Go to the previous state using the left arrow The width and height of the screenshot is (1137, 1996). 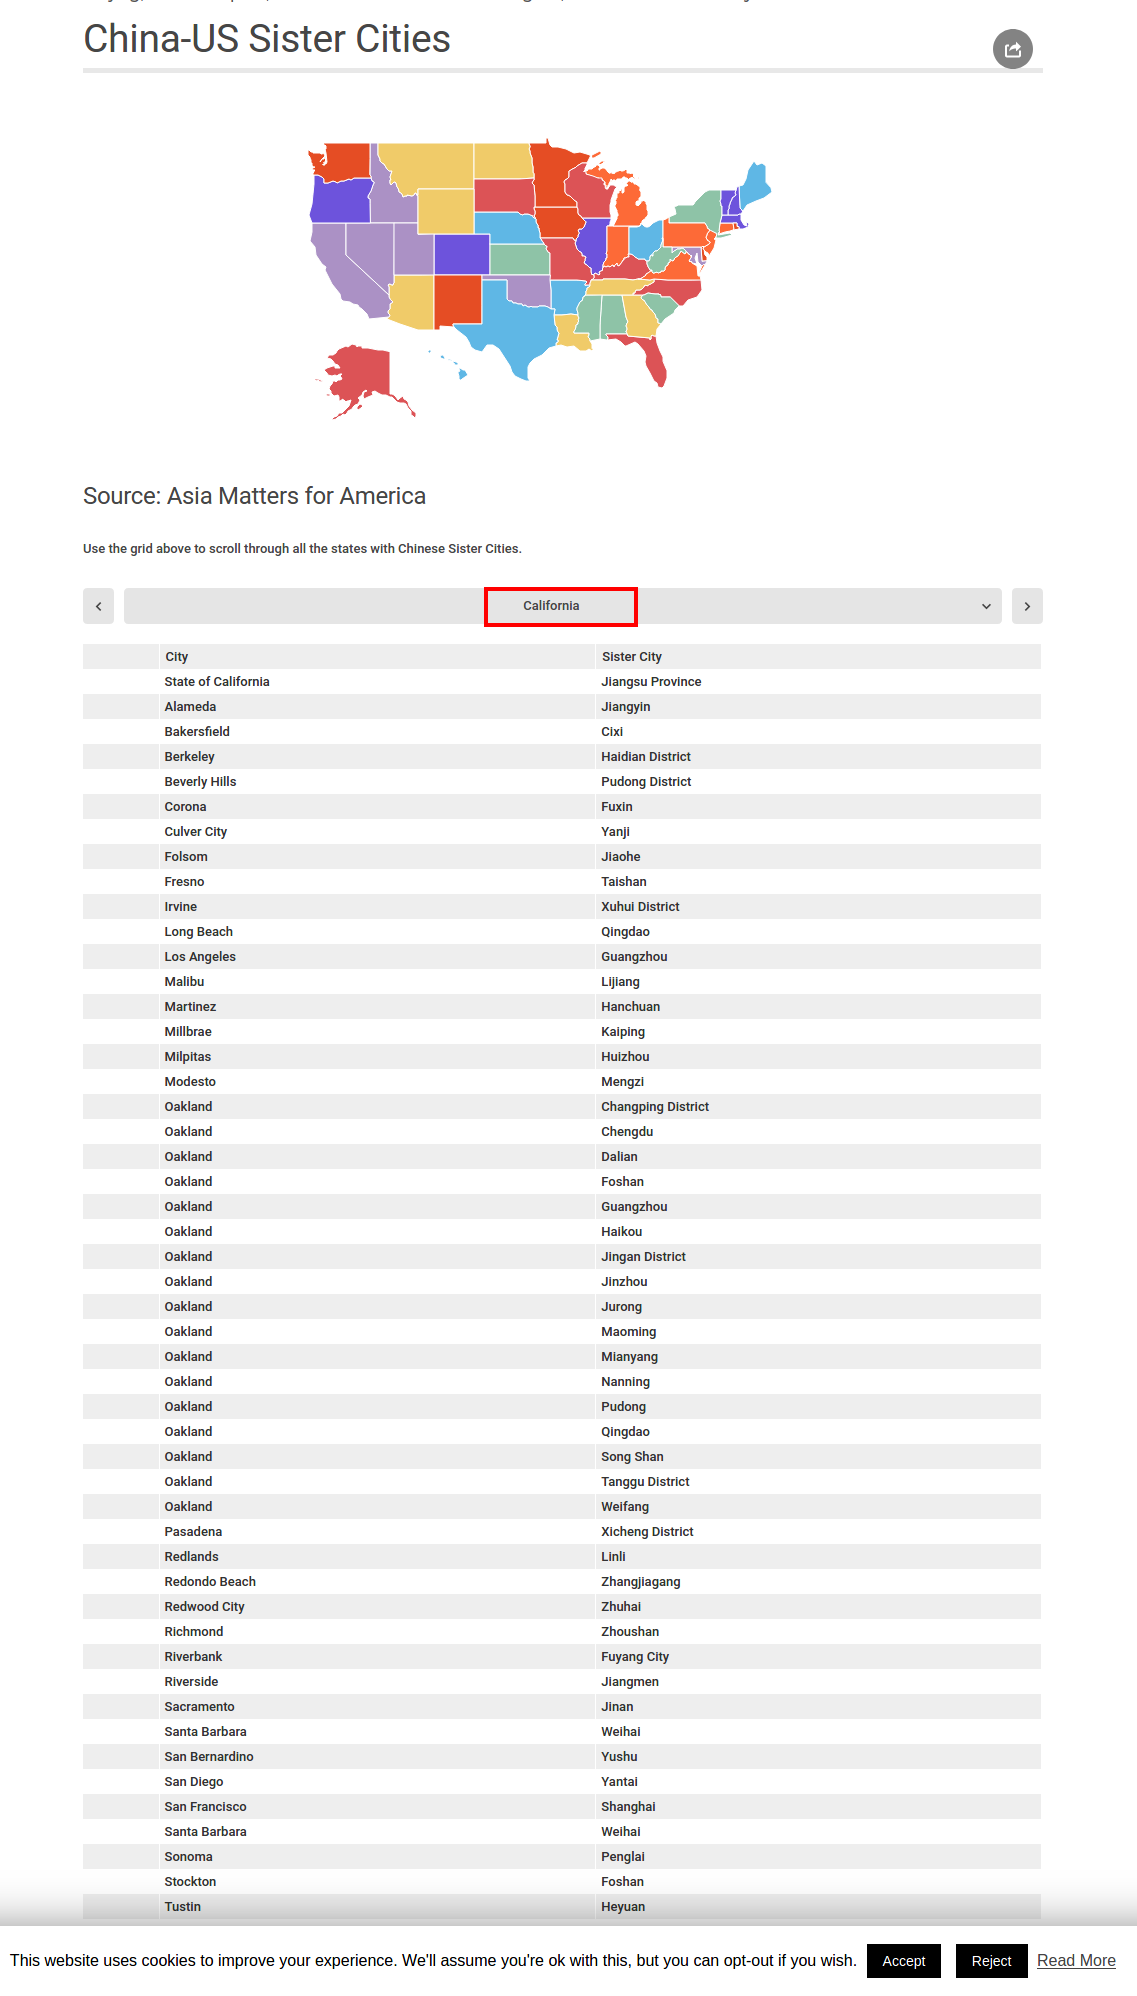pyautogui.click(x=98, y=606)
